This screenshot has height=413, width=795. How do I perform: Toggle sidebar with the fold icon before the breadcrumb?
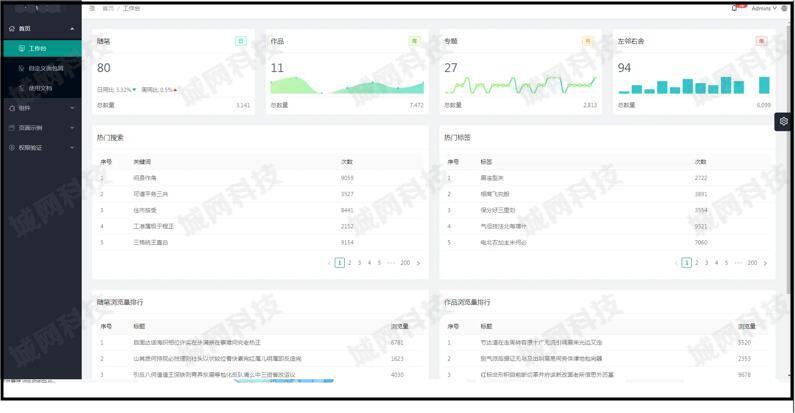[x=92, y=9]
